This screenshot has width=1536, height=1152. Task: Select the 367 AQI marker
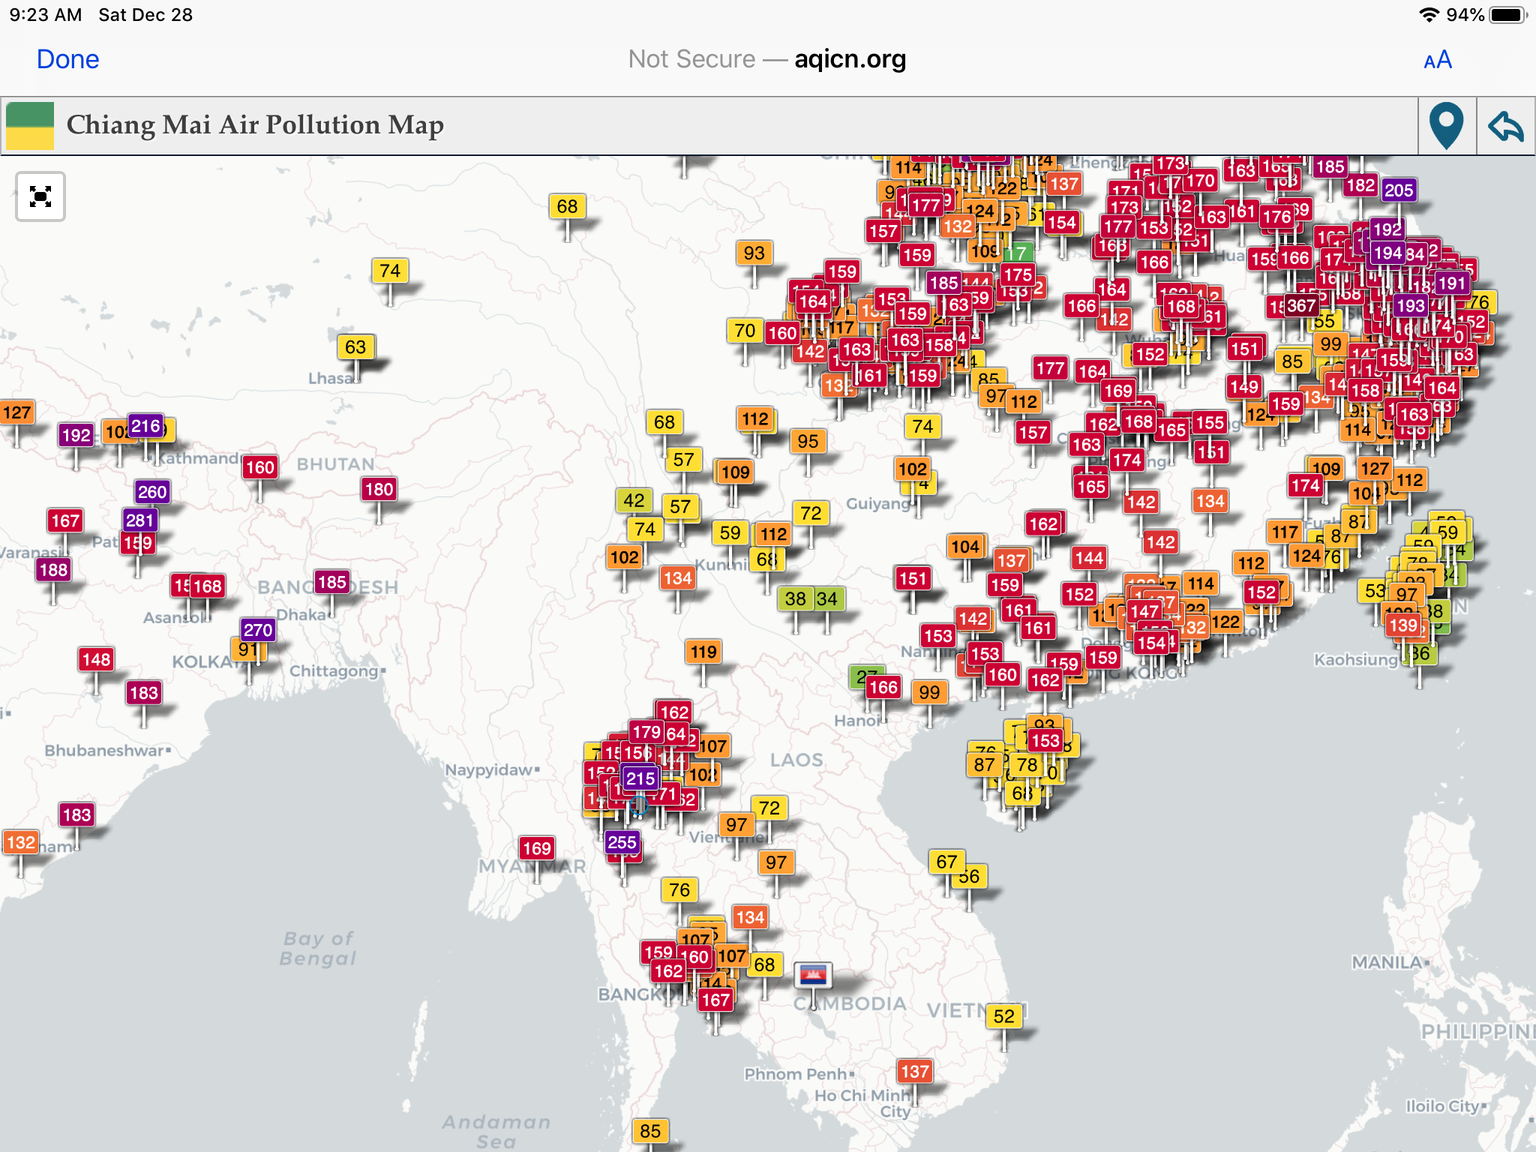[x=1301, y=306]
